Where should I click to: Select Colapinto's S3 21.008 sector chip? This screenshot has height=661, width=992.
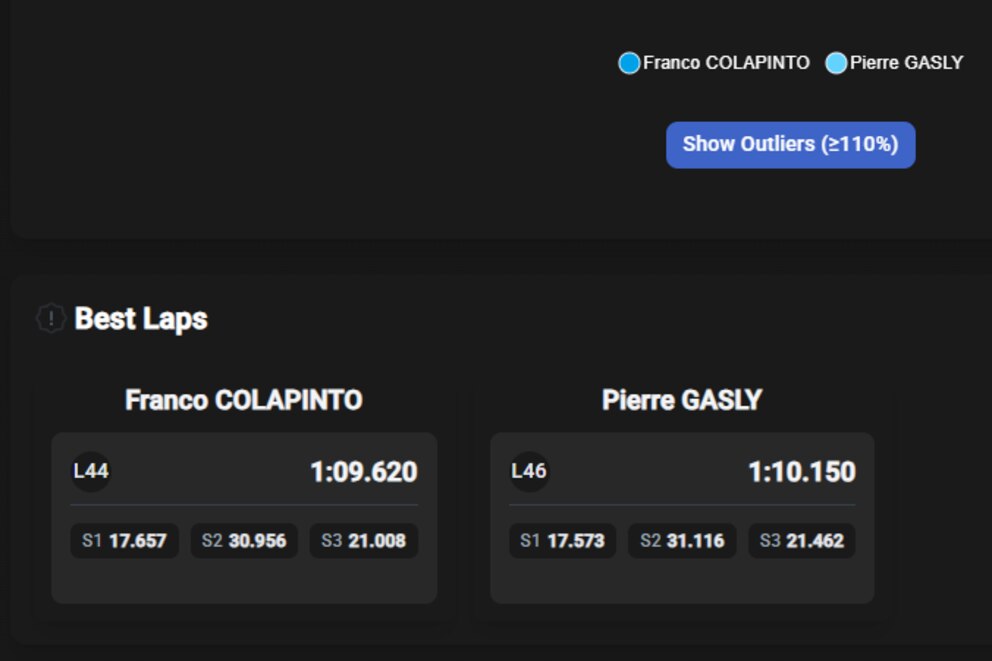(364, 541)
